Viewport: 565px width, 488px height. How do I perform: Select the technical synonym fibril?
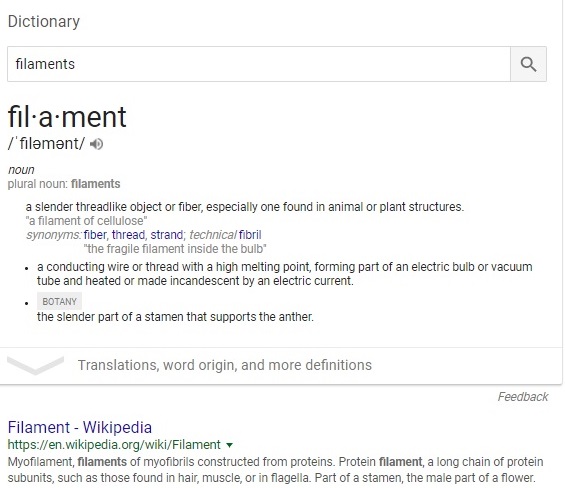pos(250,235)
